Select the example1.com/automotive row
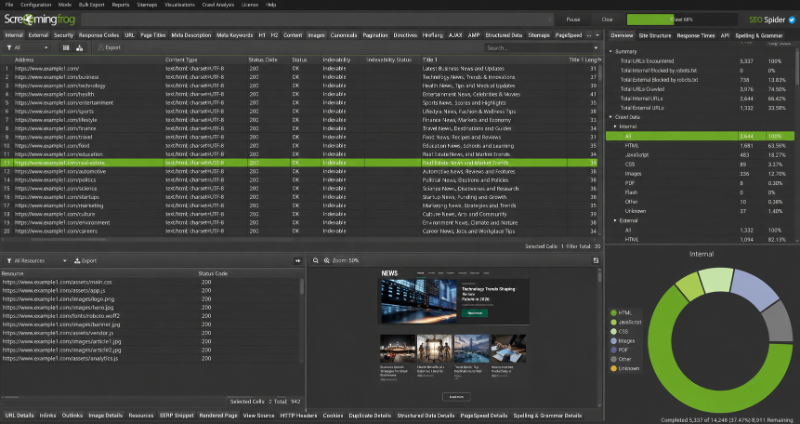Viewport: 800px width, 424px height. coord(301,171)
